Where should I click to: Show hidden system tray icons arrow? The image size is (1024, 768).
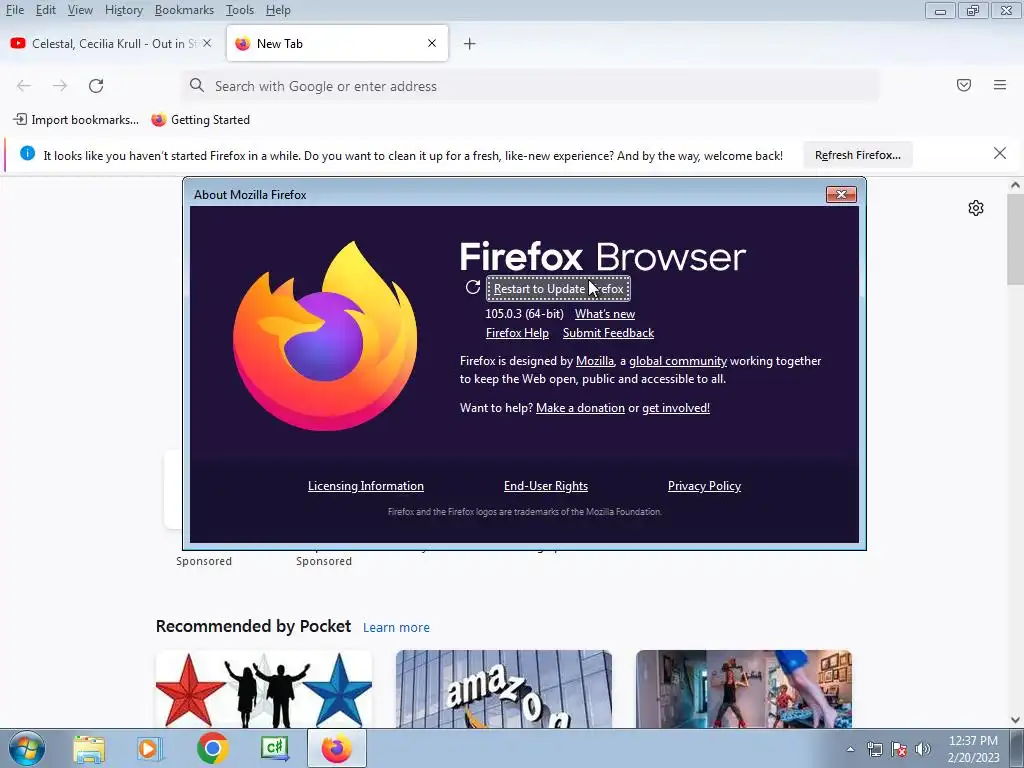pos(850,749)
